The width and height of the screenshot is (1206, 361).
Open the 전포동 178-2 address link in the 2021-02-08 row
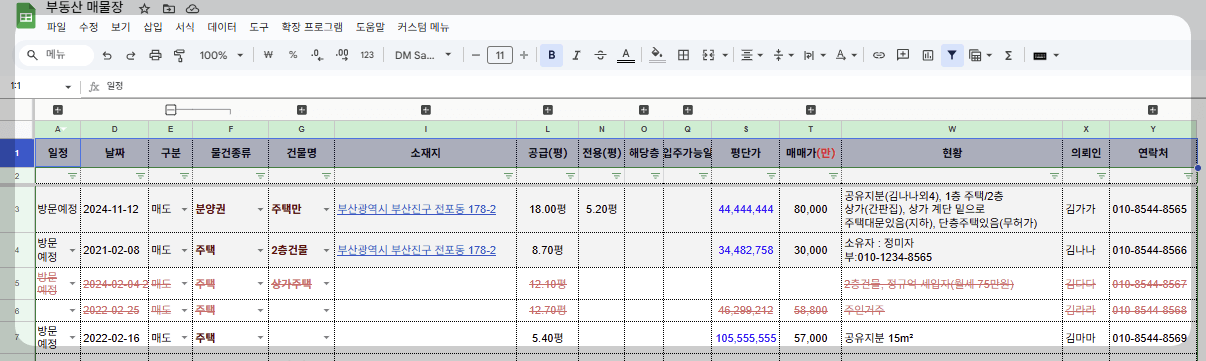(x=417, y=249)
